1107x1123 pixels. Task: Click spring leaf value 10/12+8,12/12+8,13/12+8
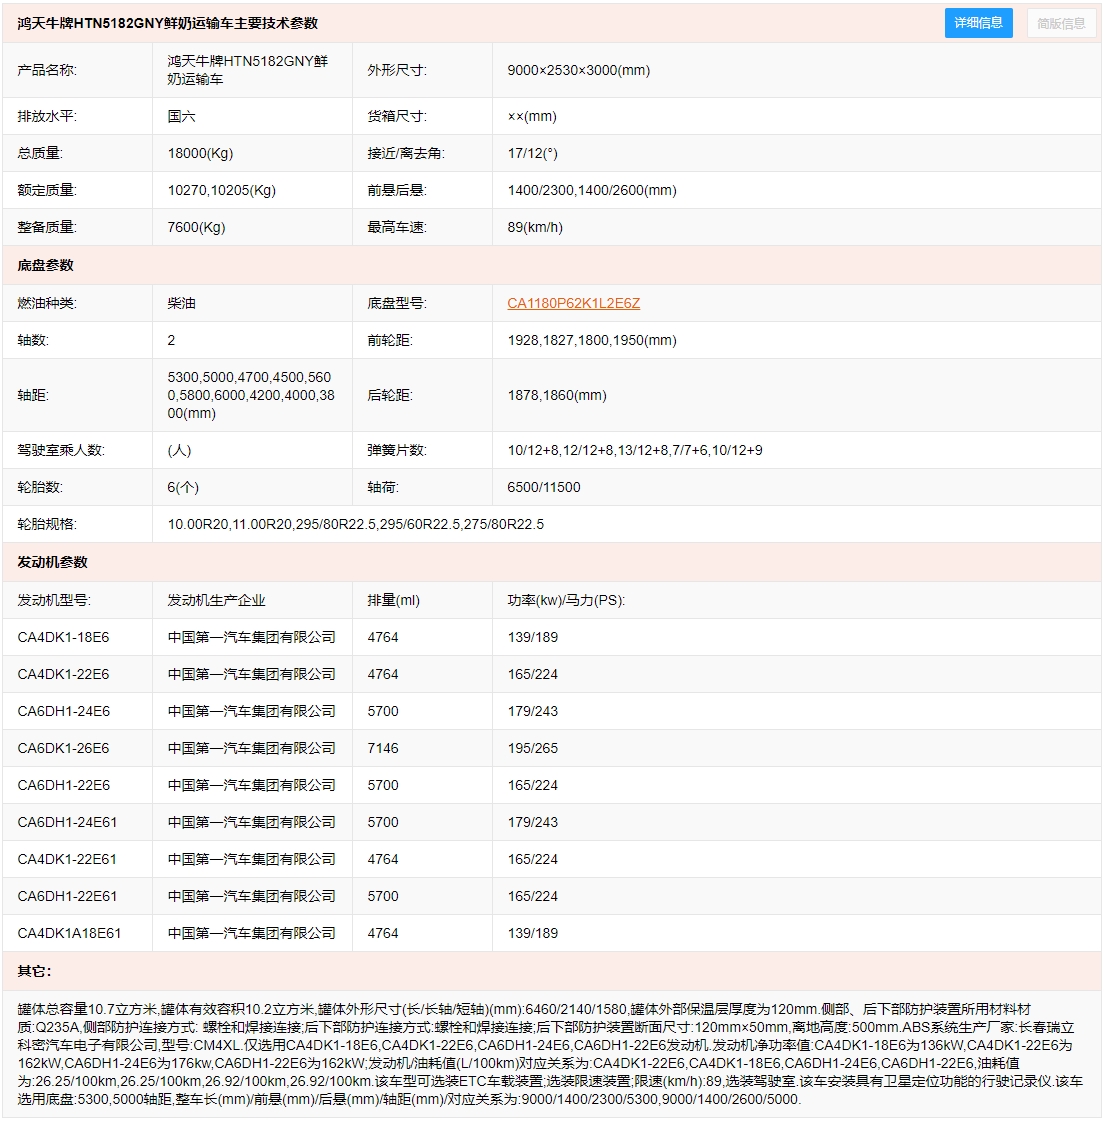click(x=634, y=450)
